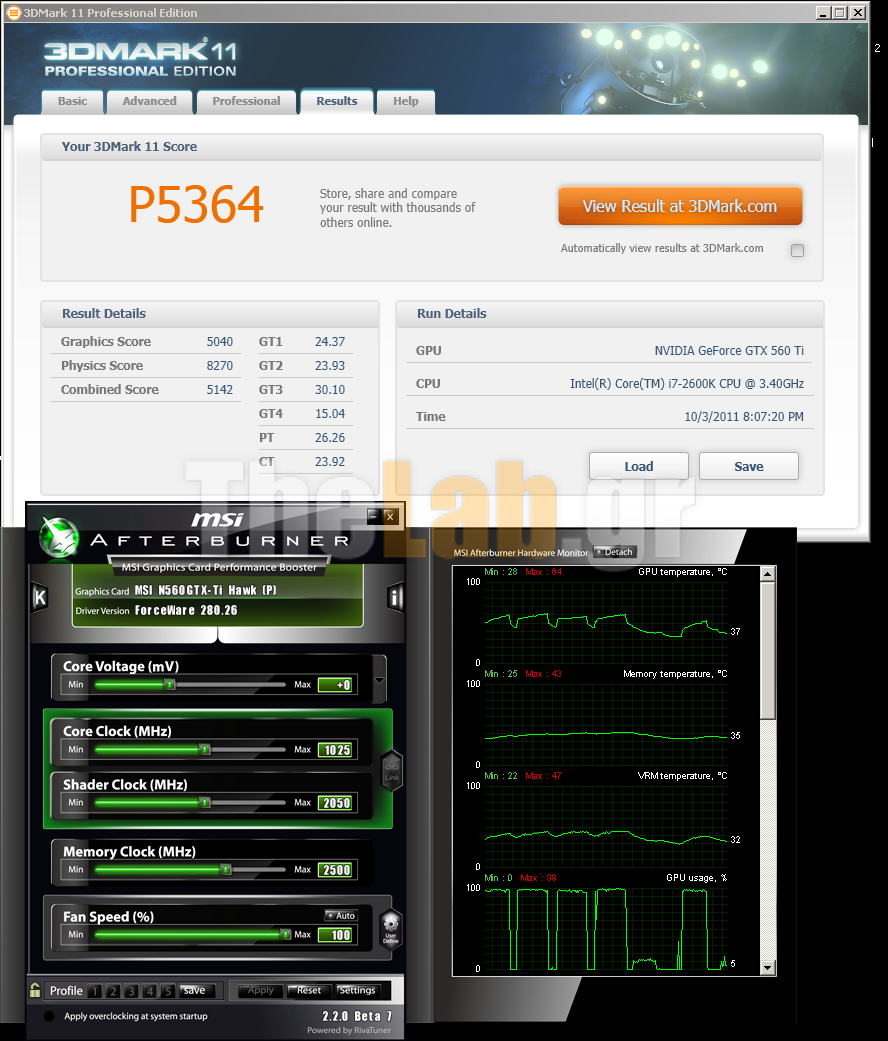
Task: Click the Core Voltage value field
Action: point(335,685)
